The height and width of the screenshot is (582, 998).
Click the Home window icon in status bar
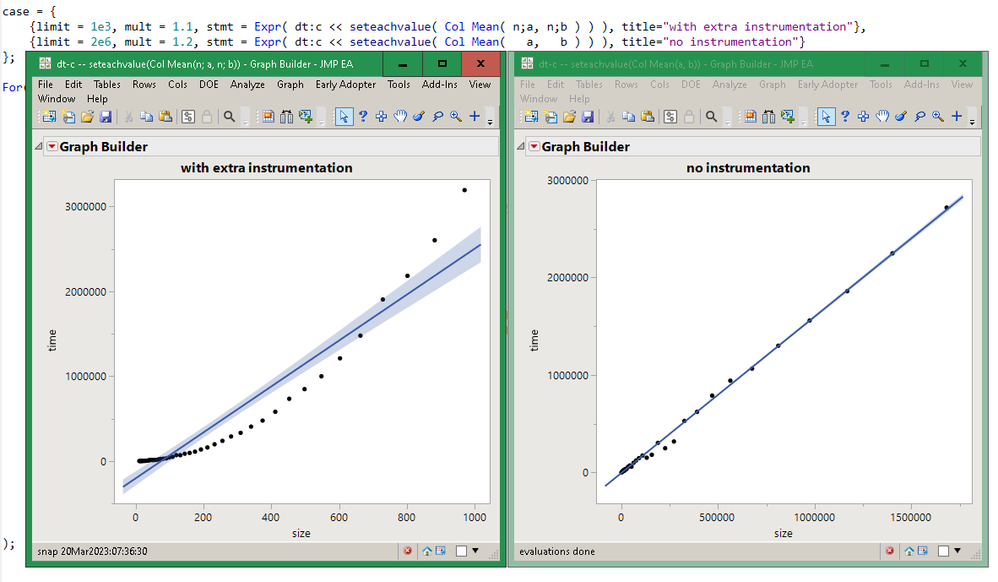[426, 551]
